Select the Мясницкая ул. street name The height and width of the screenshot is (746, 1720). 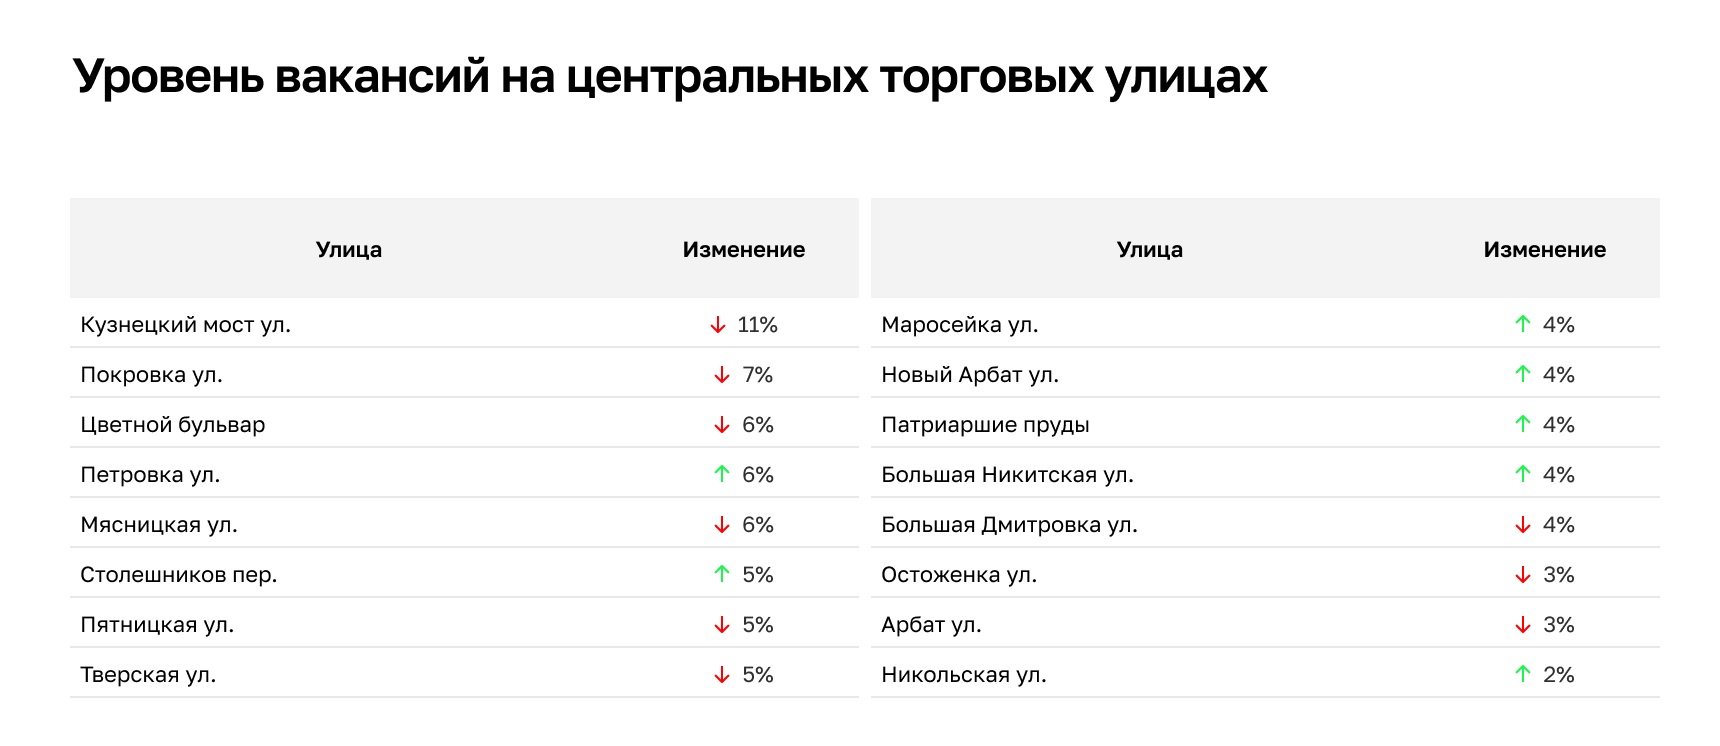coord(159,525)
